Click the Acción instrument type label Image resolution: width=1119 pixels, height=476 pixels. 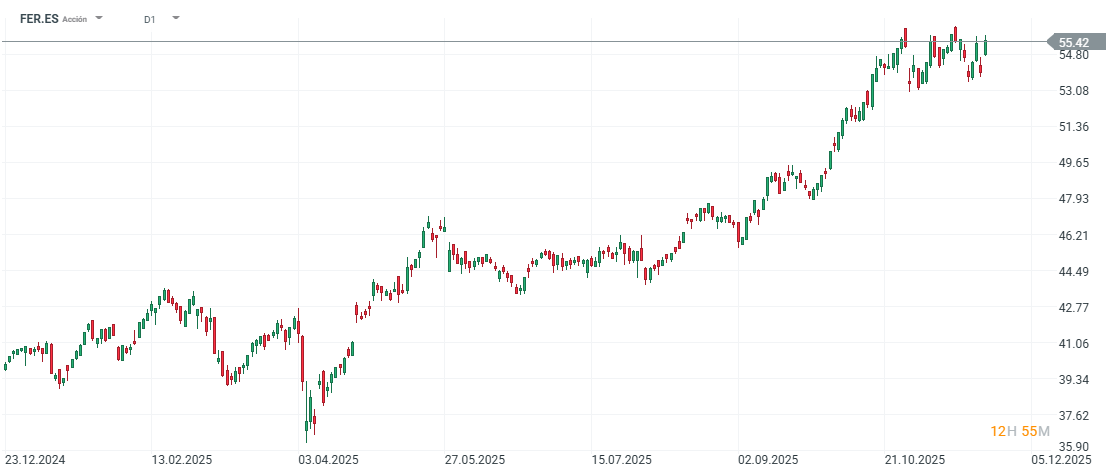pos(75,19)
